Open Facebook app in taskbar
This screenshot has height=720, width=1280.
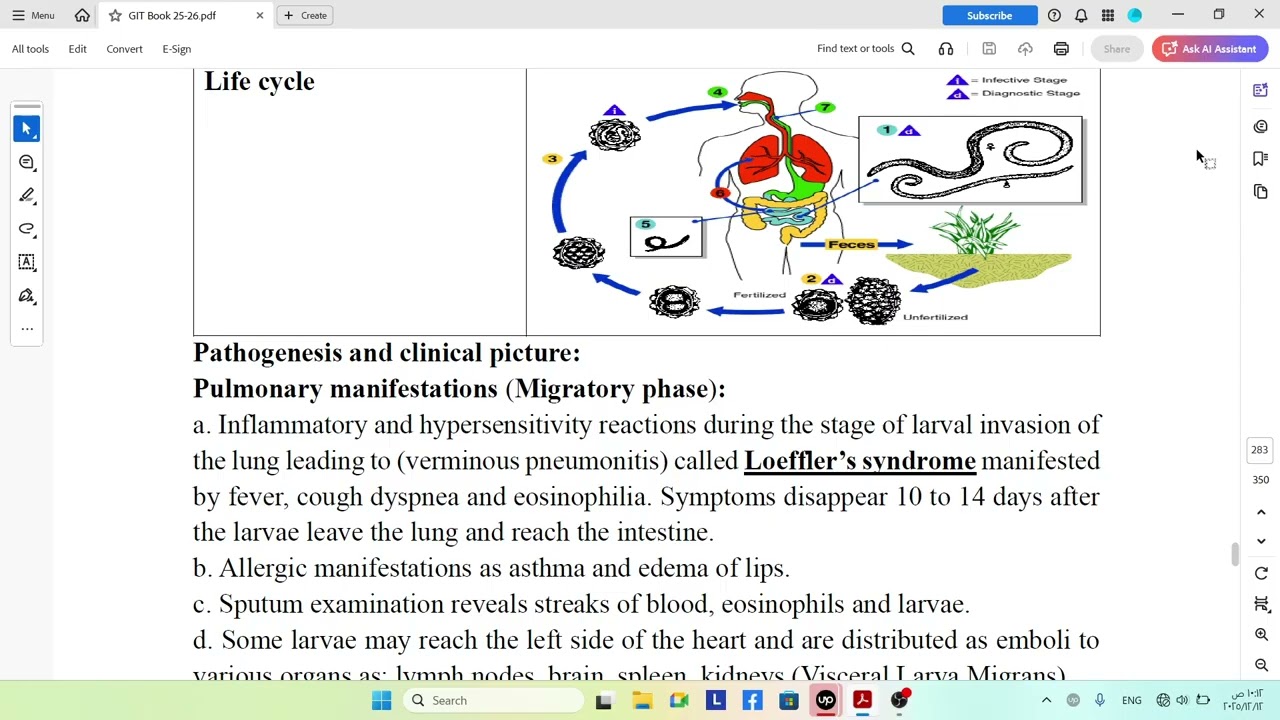752,700
